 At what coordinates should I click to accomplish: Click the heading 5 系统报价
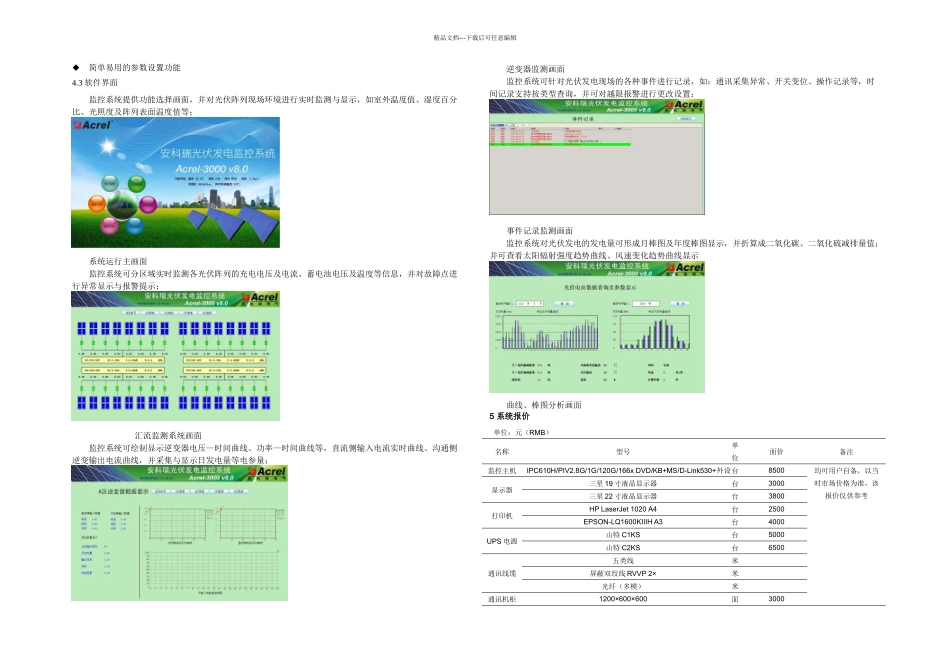click(x=510, y=416)
